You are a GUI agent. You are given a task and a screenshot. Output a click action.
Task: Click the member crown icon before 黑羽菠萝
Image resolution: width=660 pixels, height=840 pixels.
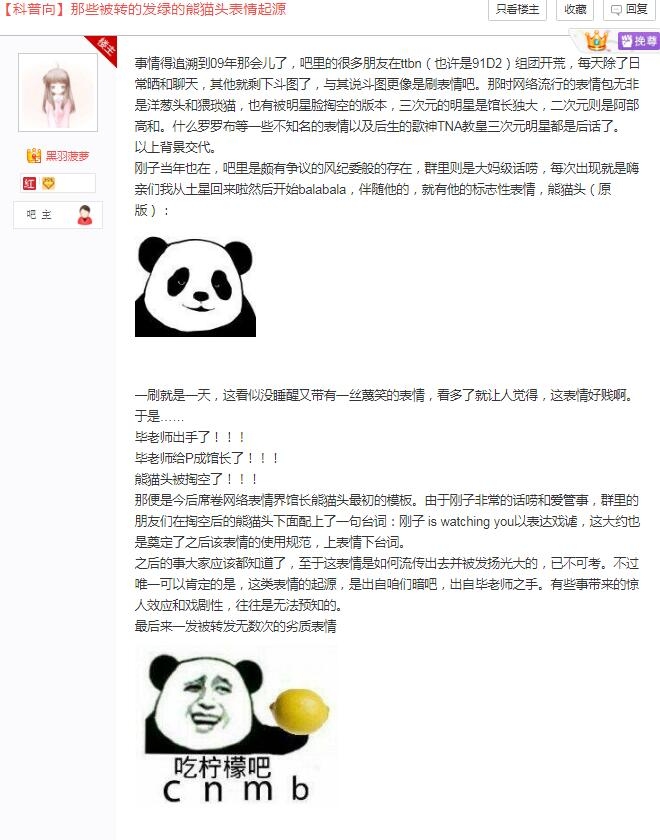click(x=34, y=155)
